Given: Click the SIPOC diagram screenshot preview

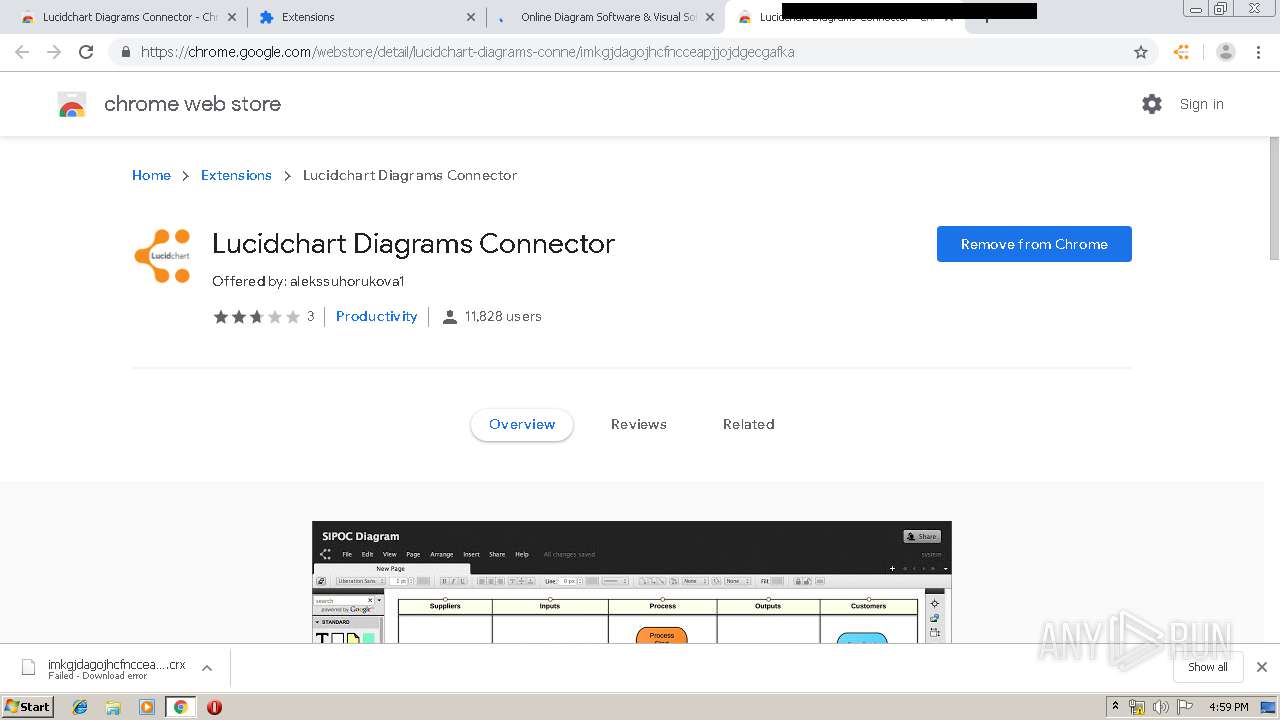Looking at the screenshot, I should pyautogui.click(x=631, y=582).
